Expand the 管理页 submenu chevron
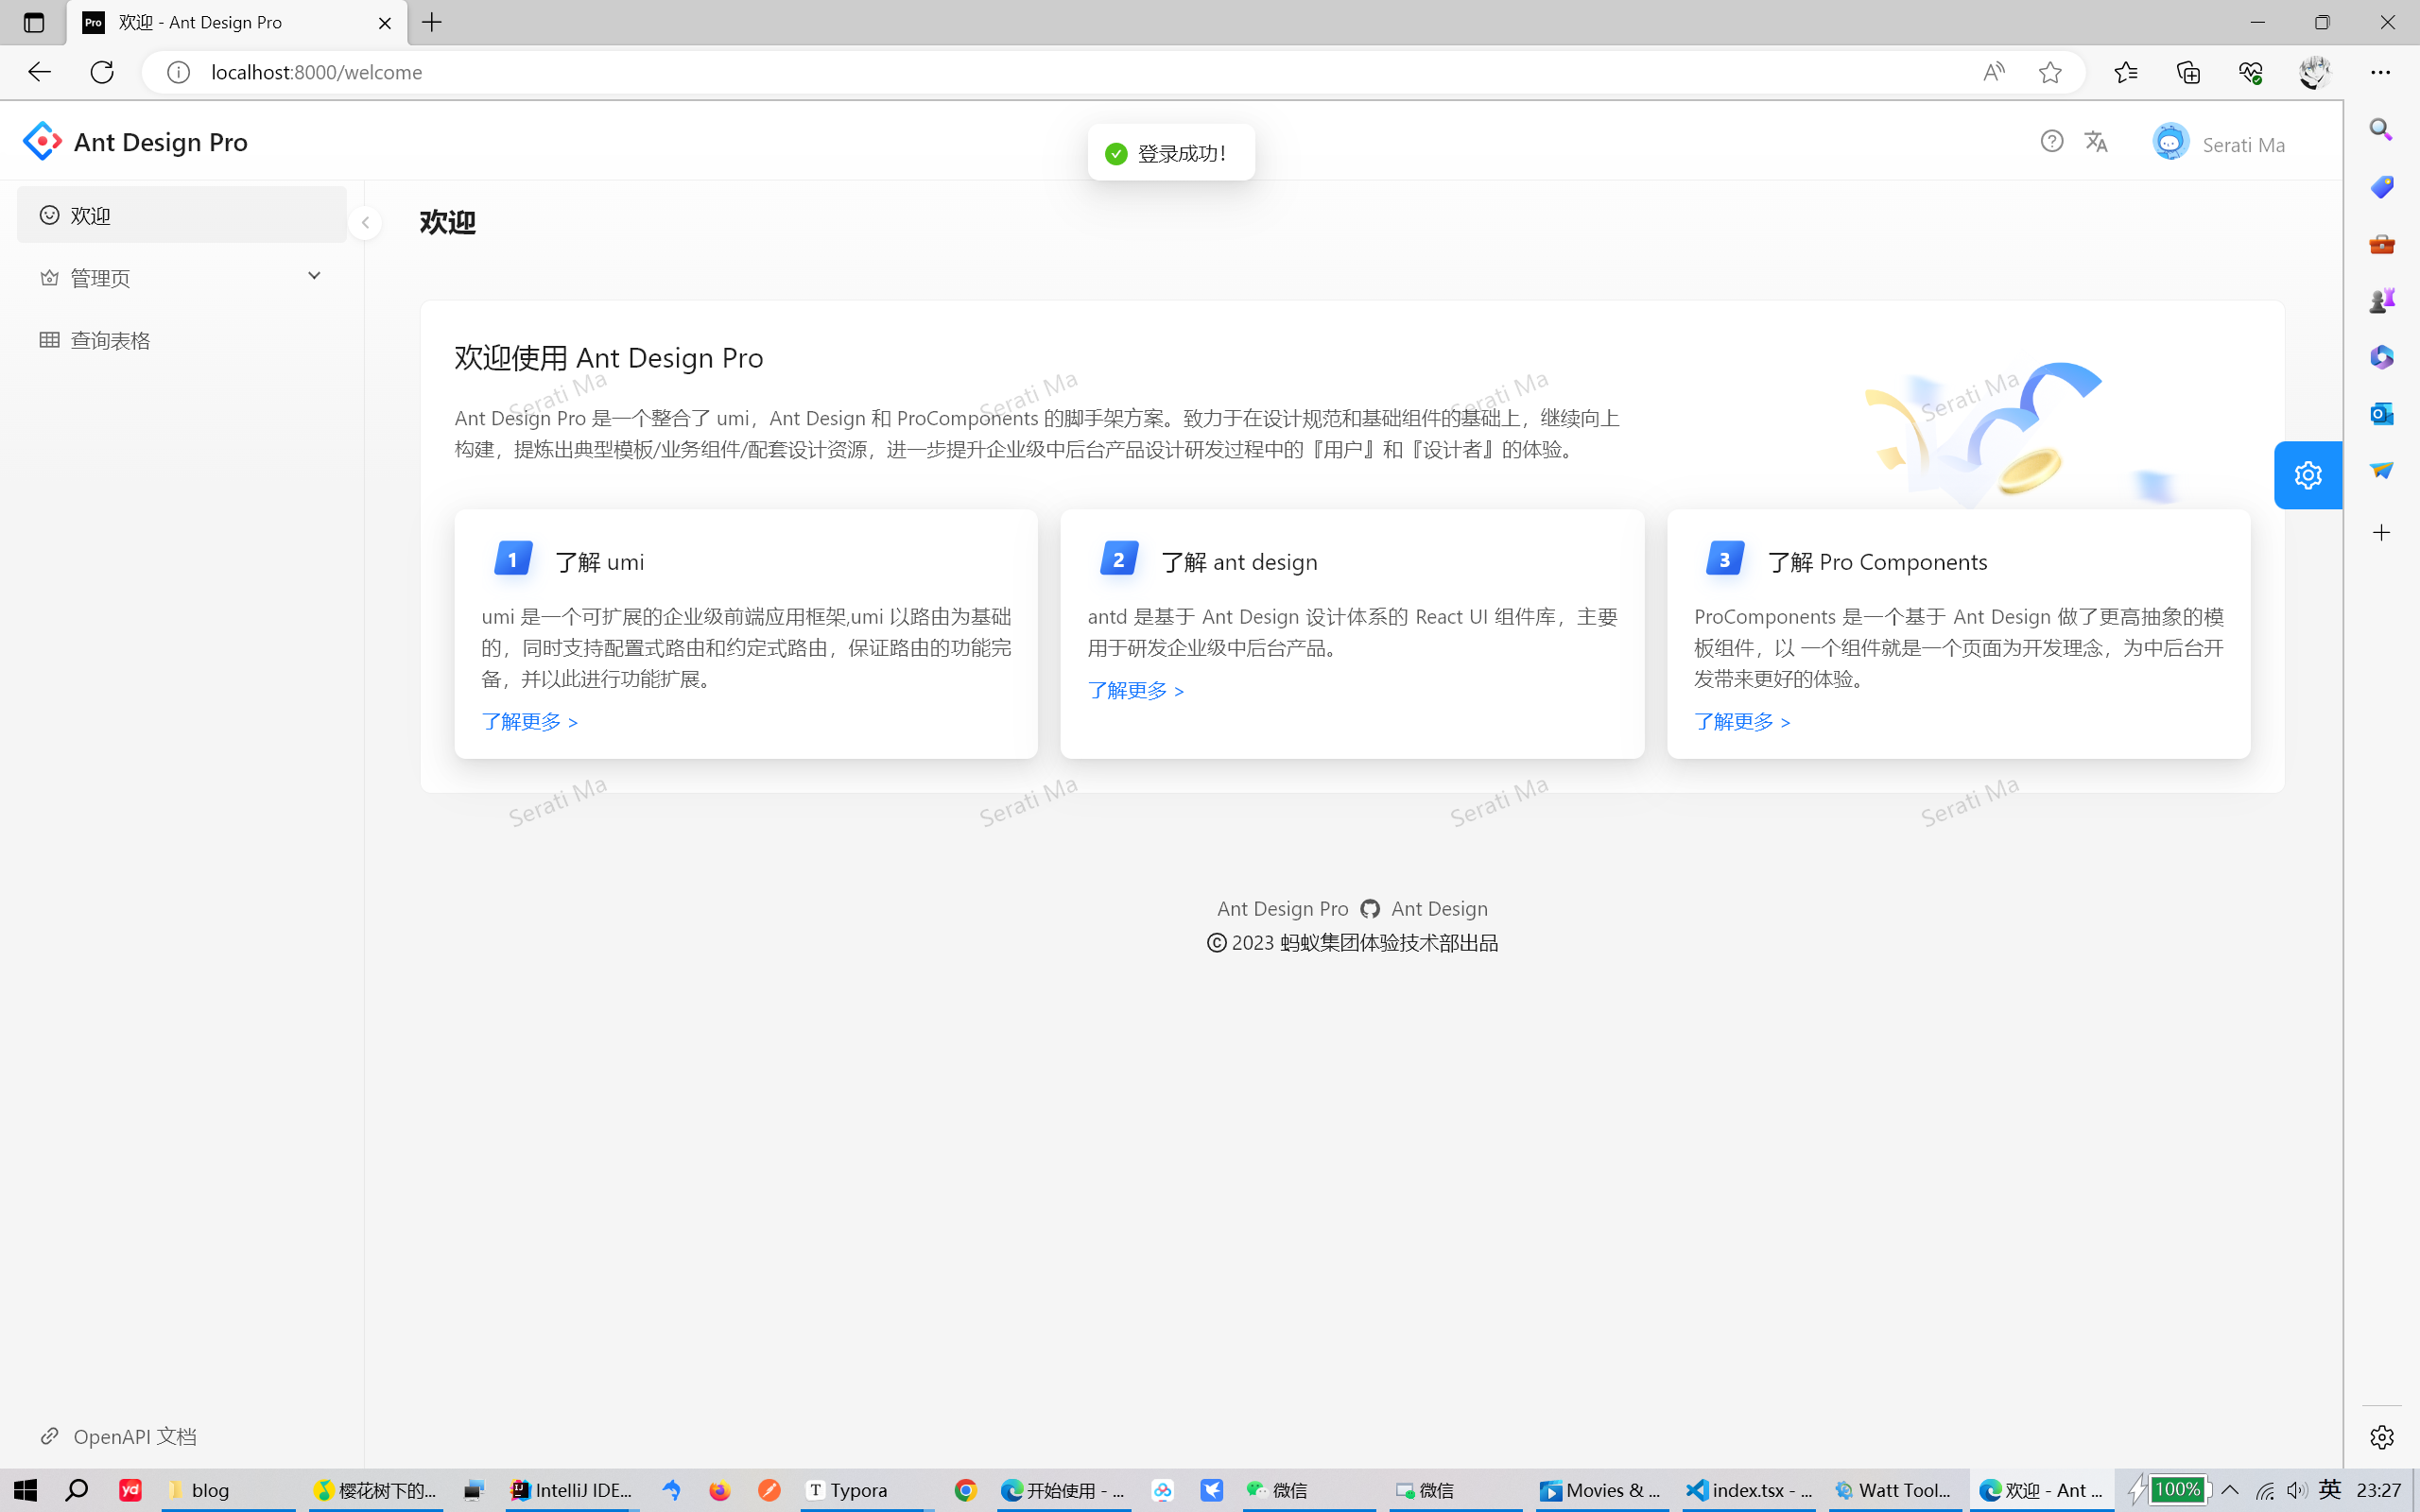The width and height of the screenshot is (2420, 1512). [314, 276]
